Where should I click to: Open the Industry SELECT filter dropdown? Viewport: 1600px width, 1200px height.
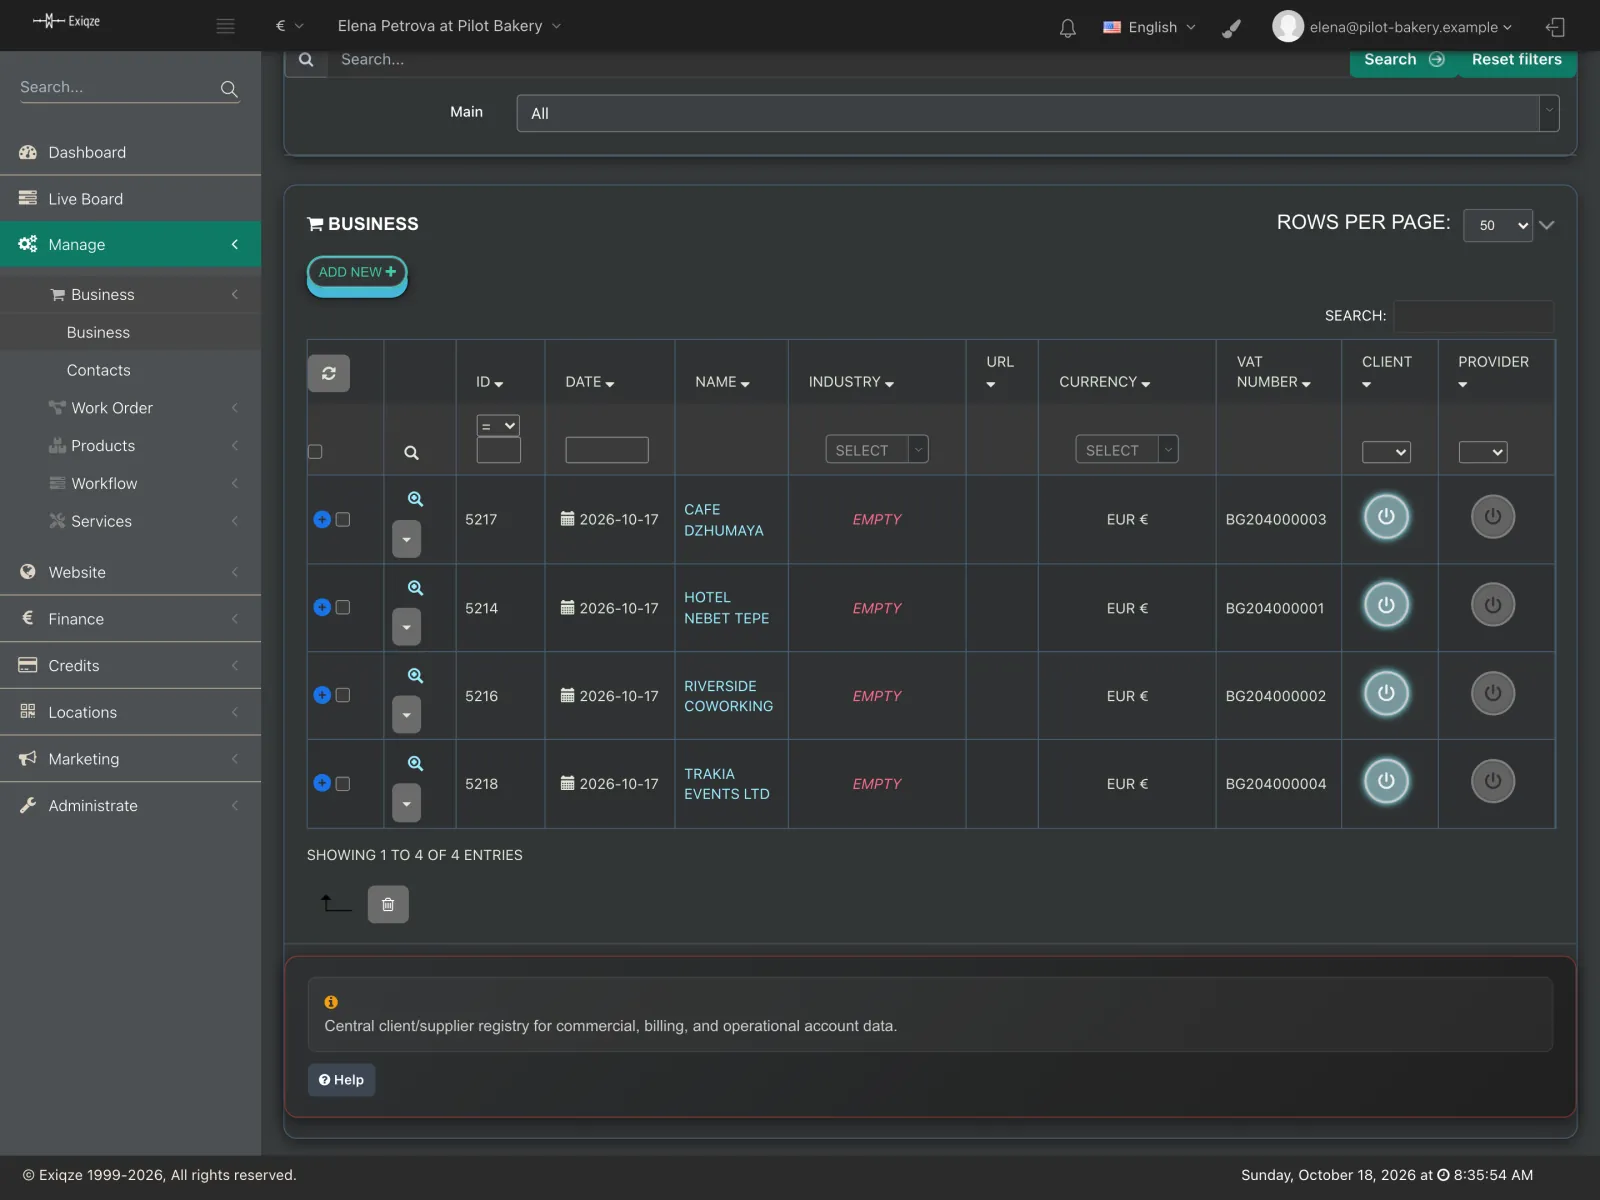coord(876,450)
